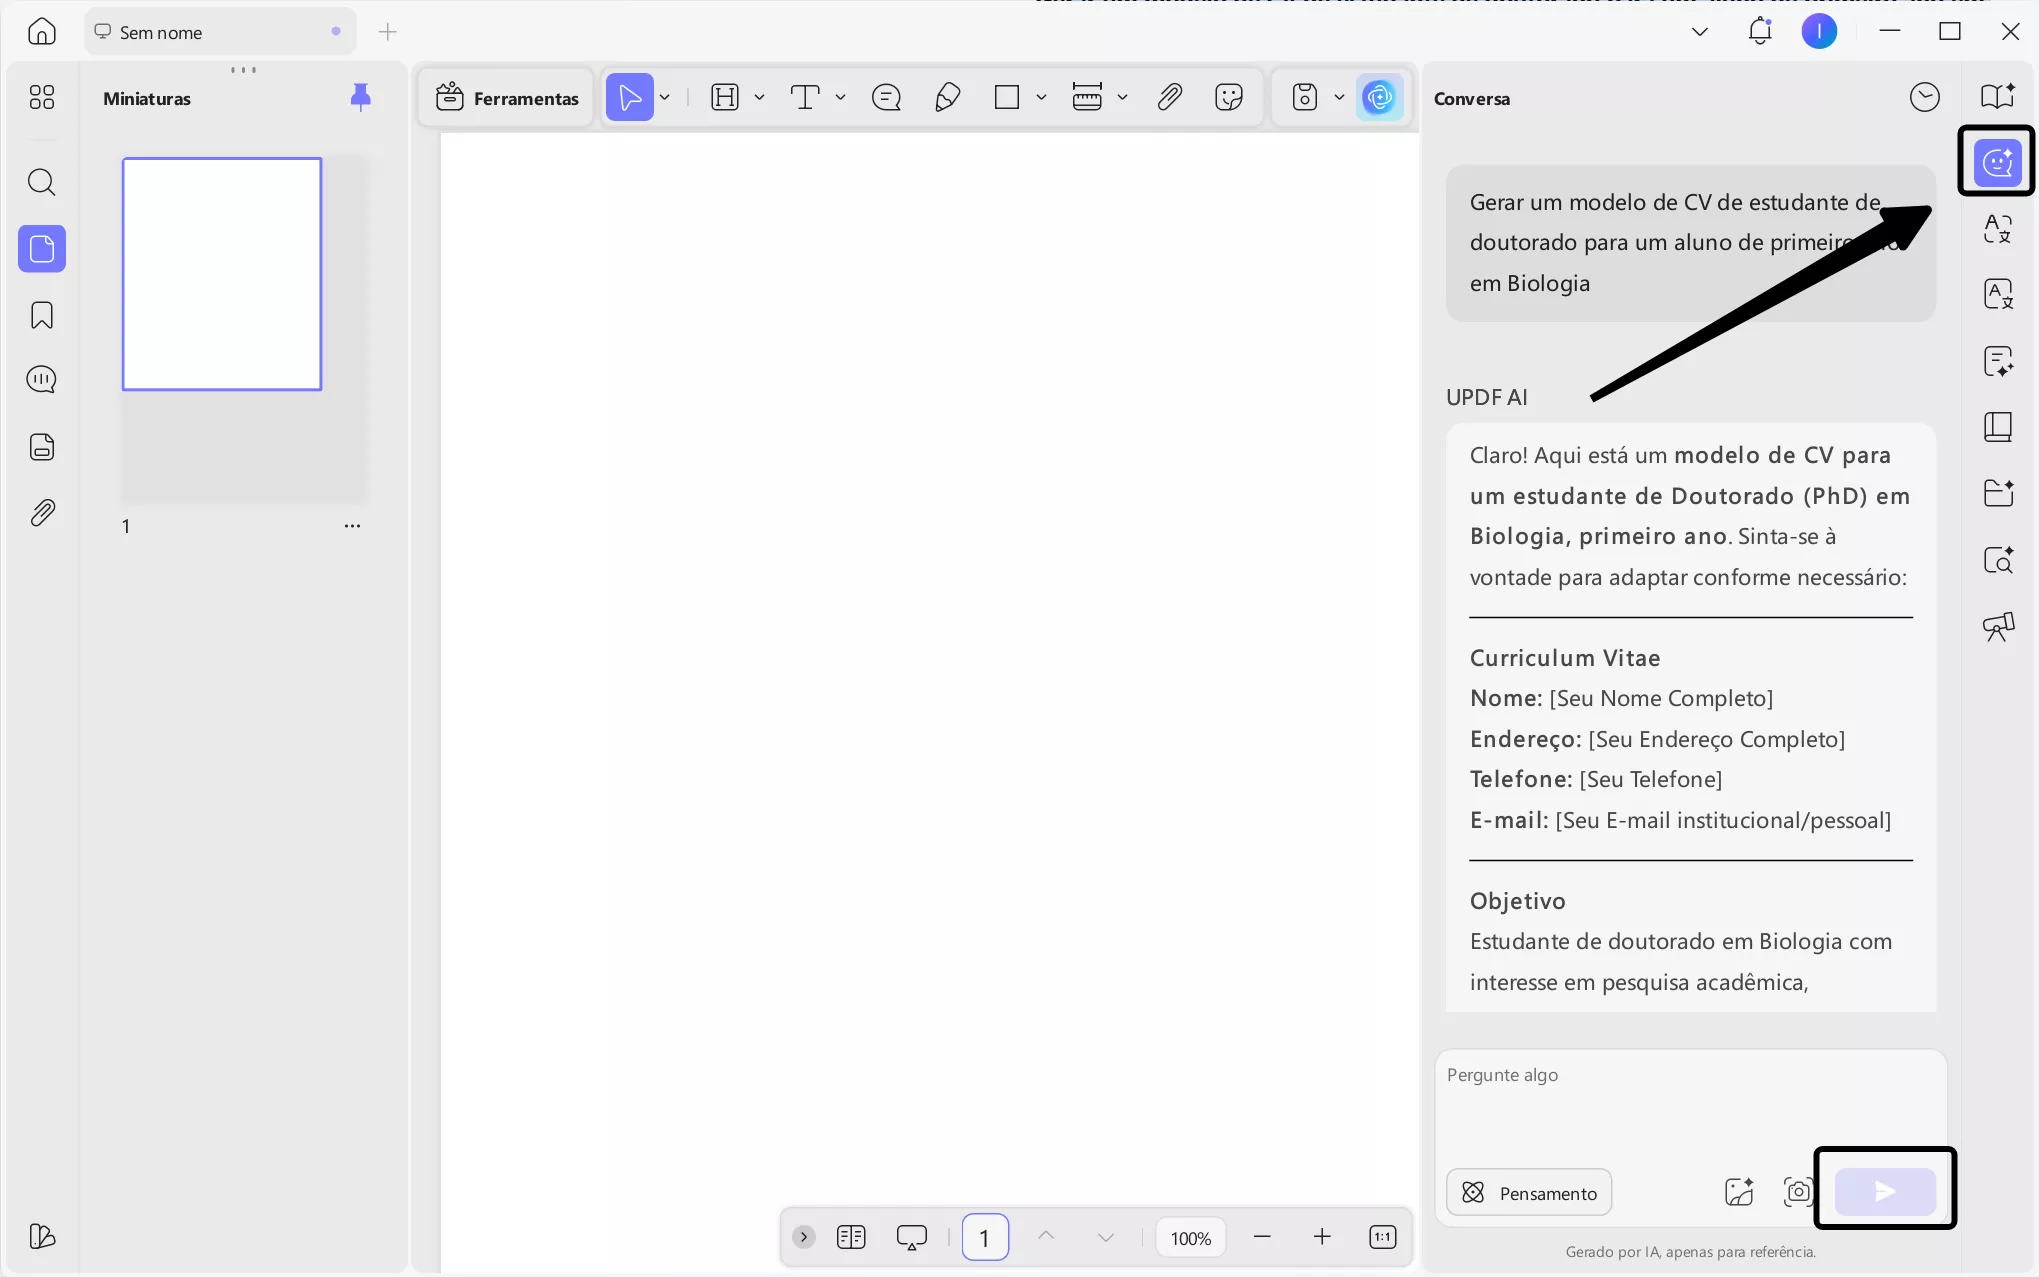Screen dimensions: 2039x1277
Task: Toggle the Pensamento mode in the AI chat
Action: point(1528,1192)
